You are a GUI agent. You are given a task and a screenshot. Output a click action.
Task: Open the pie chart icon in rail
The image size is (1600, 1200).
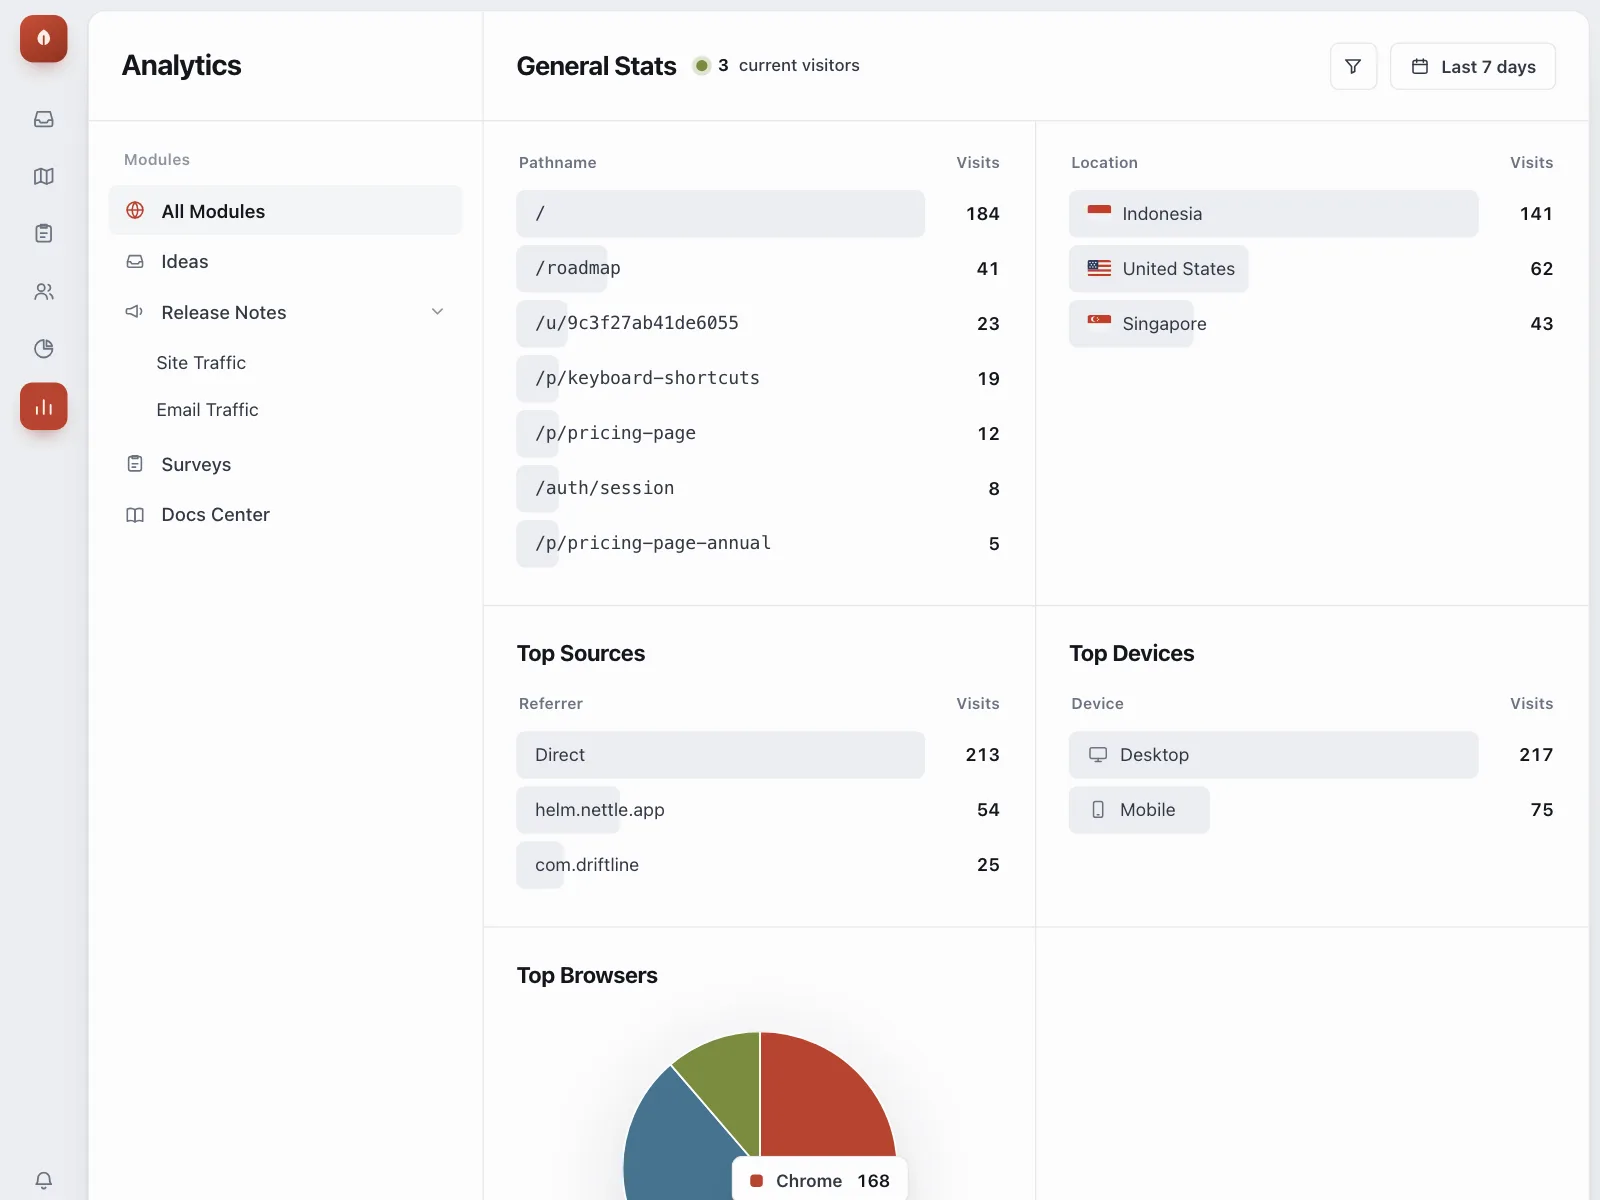(x=44, y=348)
